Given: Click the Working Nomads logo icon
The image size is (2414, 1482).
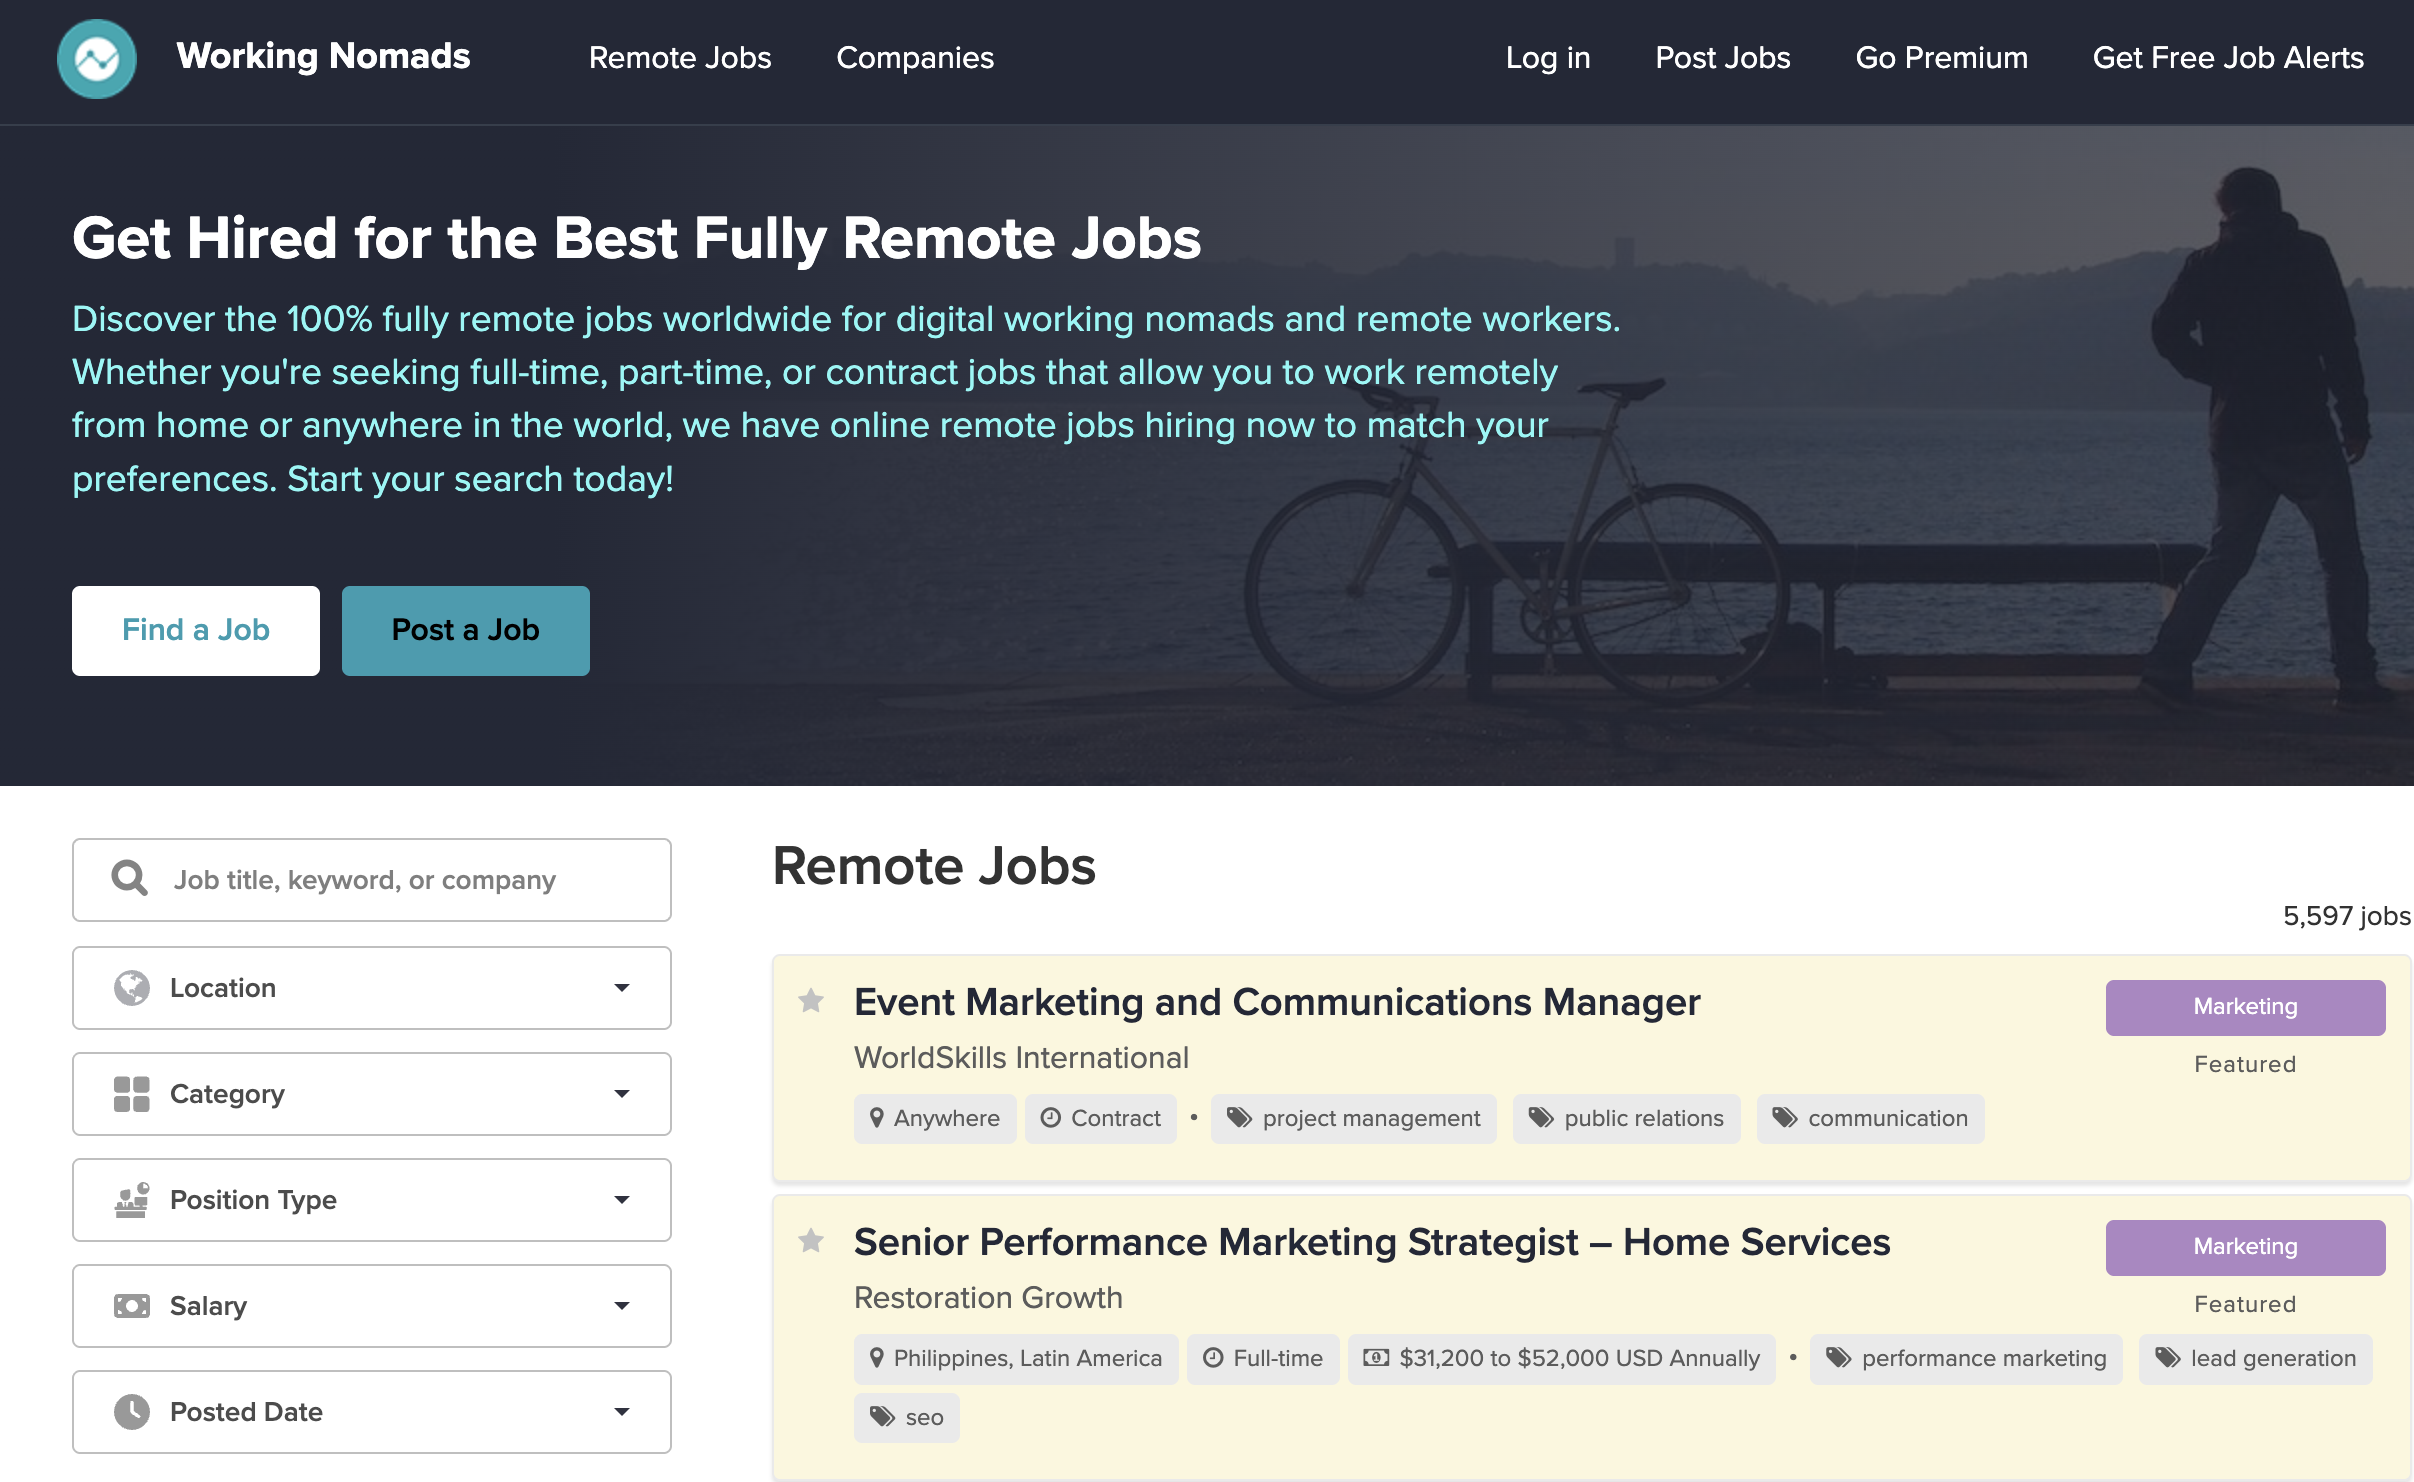Looking at the screenshot, I should coord(97,58).
